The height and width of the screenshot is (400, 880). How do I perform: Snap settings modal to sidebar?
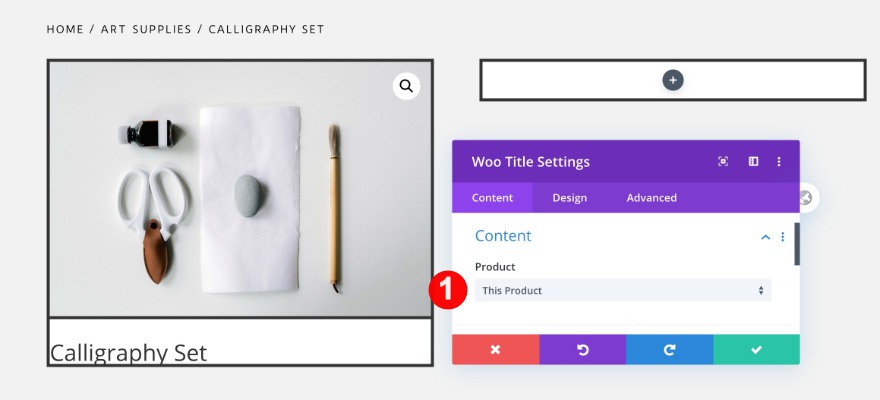coord(753,162)
